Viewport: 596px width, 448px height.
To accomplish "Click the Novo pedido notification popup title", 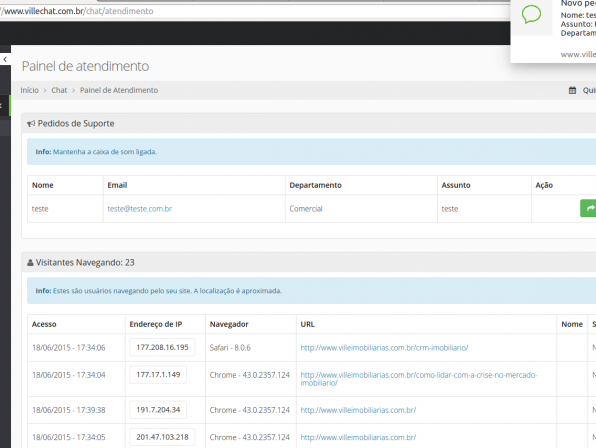I will (578, 3).
